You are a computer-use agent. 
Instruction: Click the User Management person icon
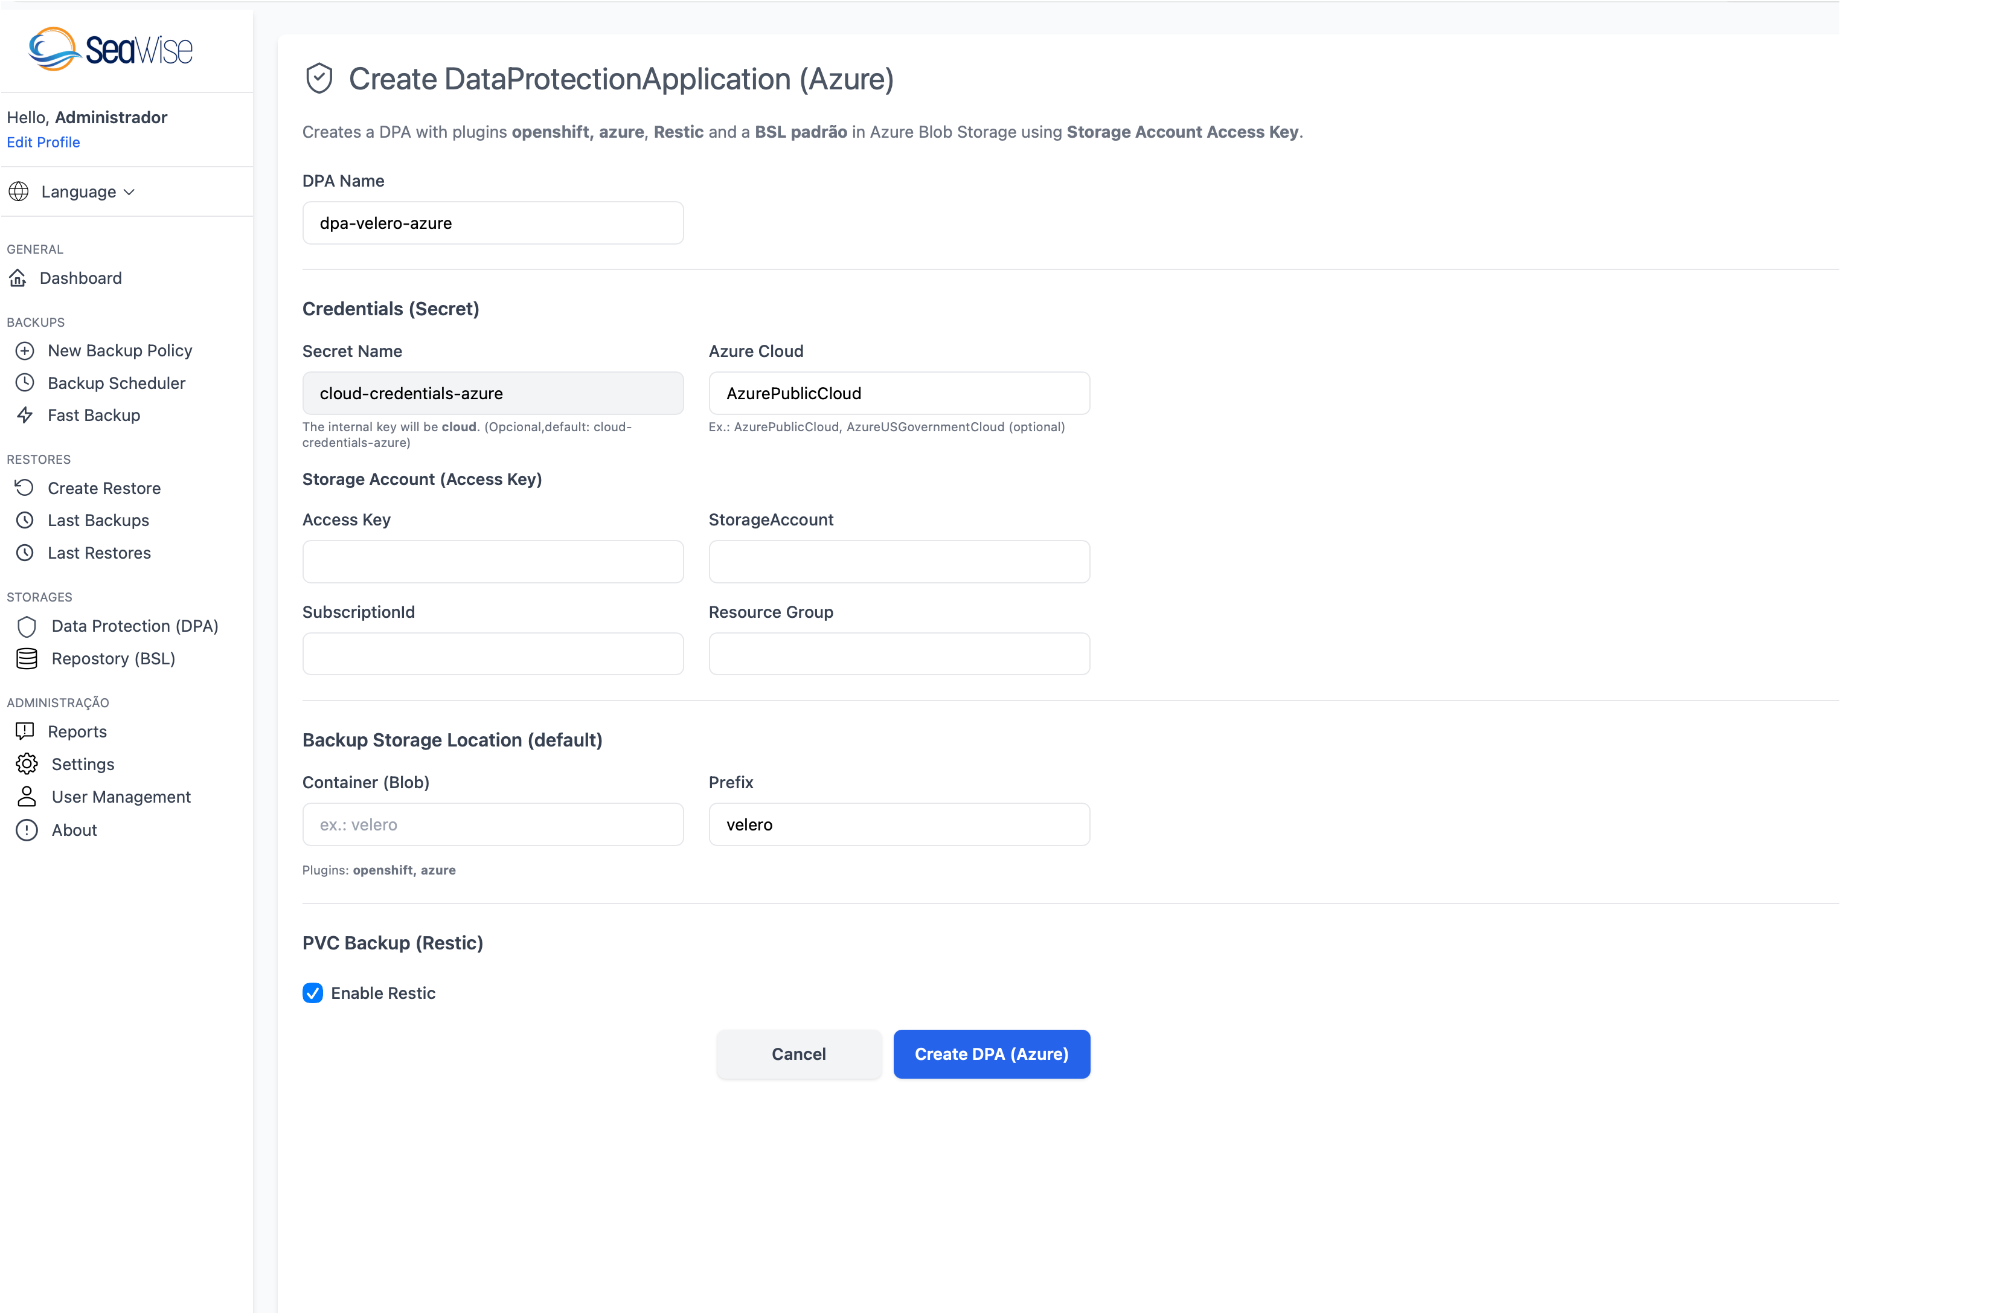click(27, 797)
